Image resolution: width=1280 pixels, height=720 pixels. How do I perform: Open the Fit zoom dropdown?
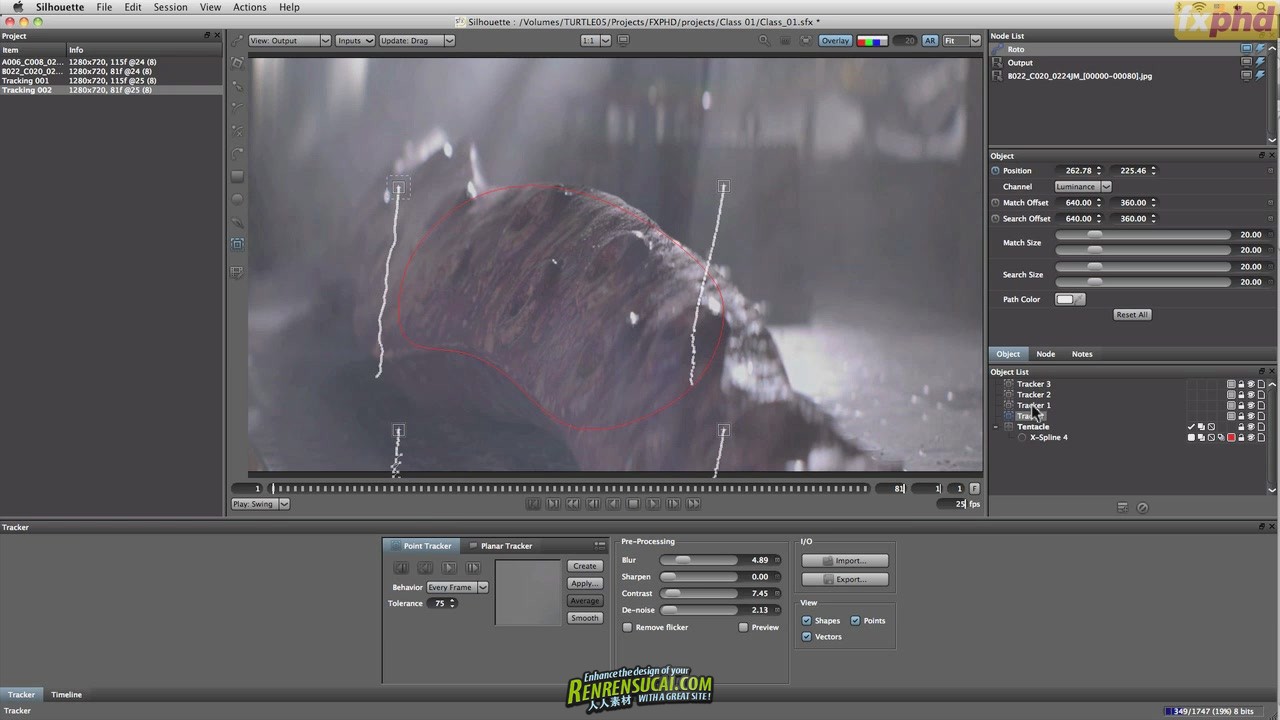[961, 41]
